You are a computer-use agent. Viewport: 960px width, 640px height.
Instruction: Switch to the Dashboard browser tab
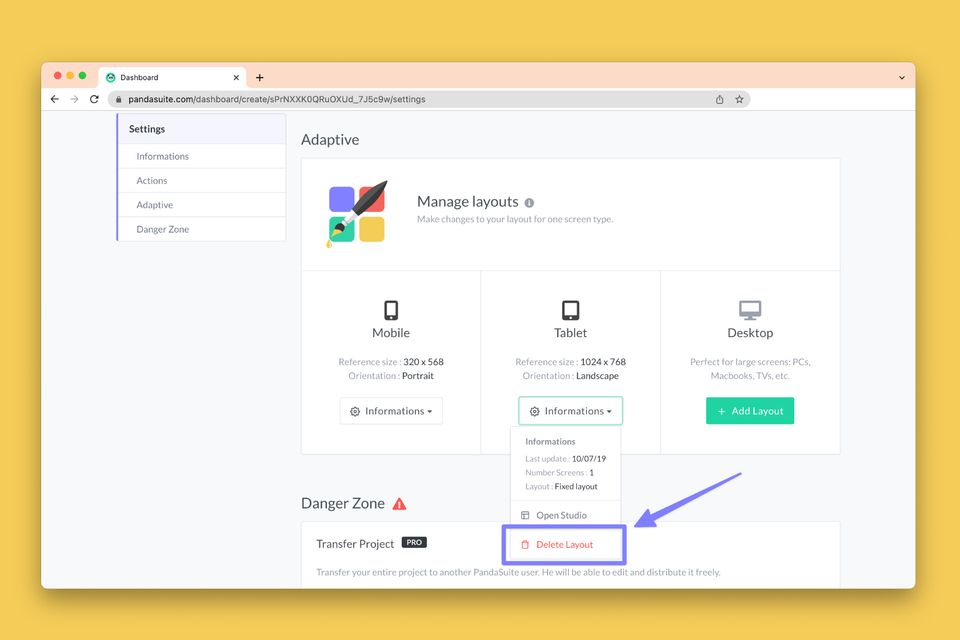[141, 77]
